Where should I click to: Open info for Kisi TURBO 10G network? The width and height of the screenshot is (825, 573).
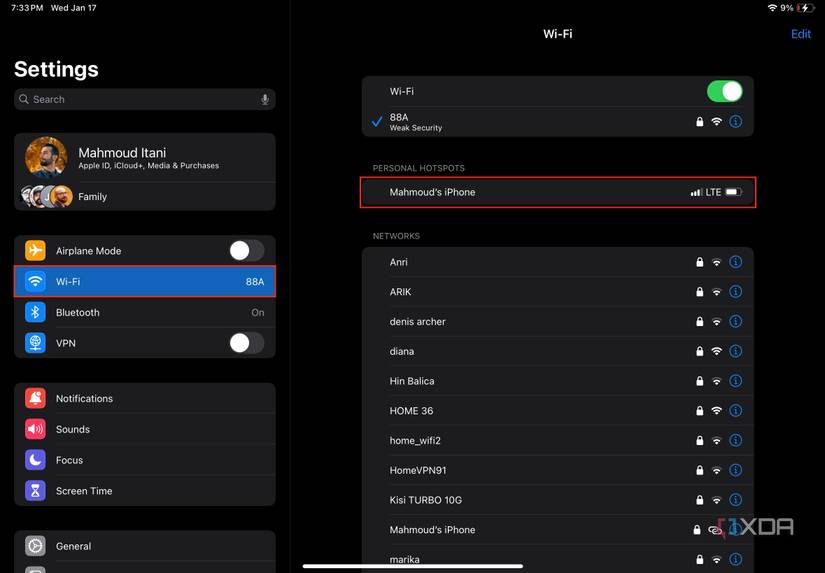pos(736,499)
